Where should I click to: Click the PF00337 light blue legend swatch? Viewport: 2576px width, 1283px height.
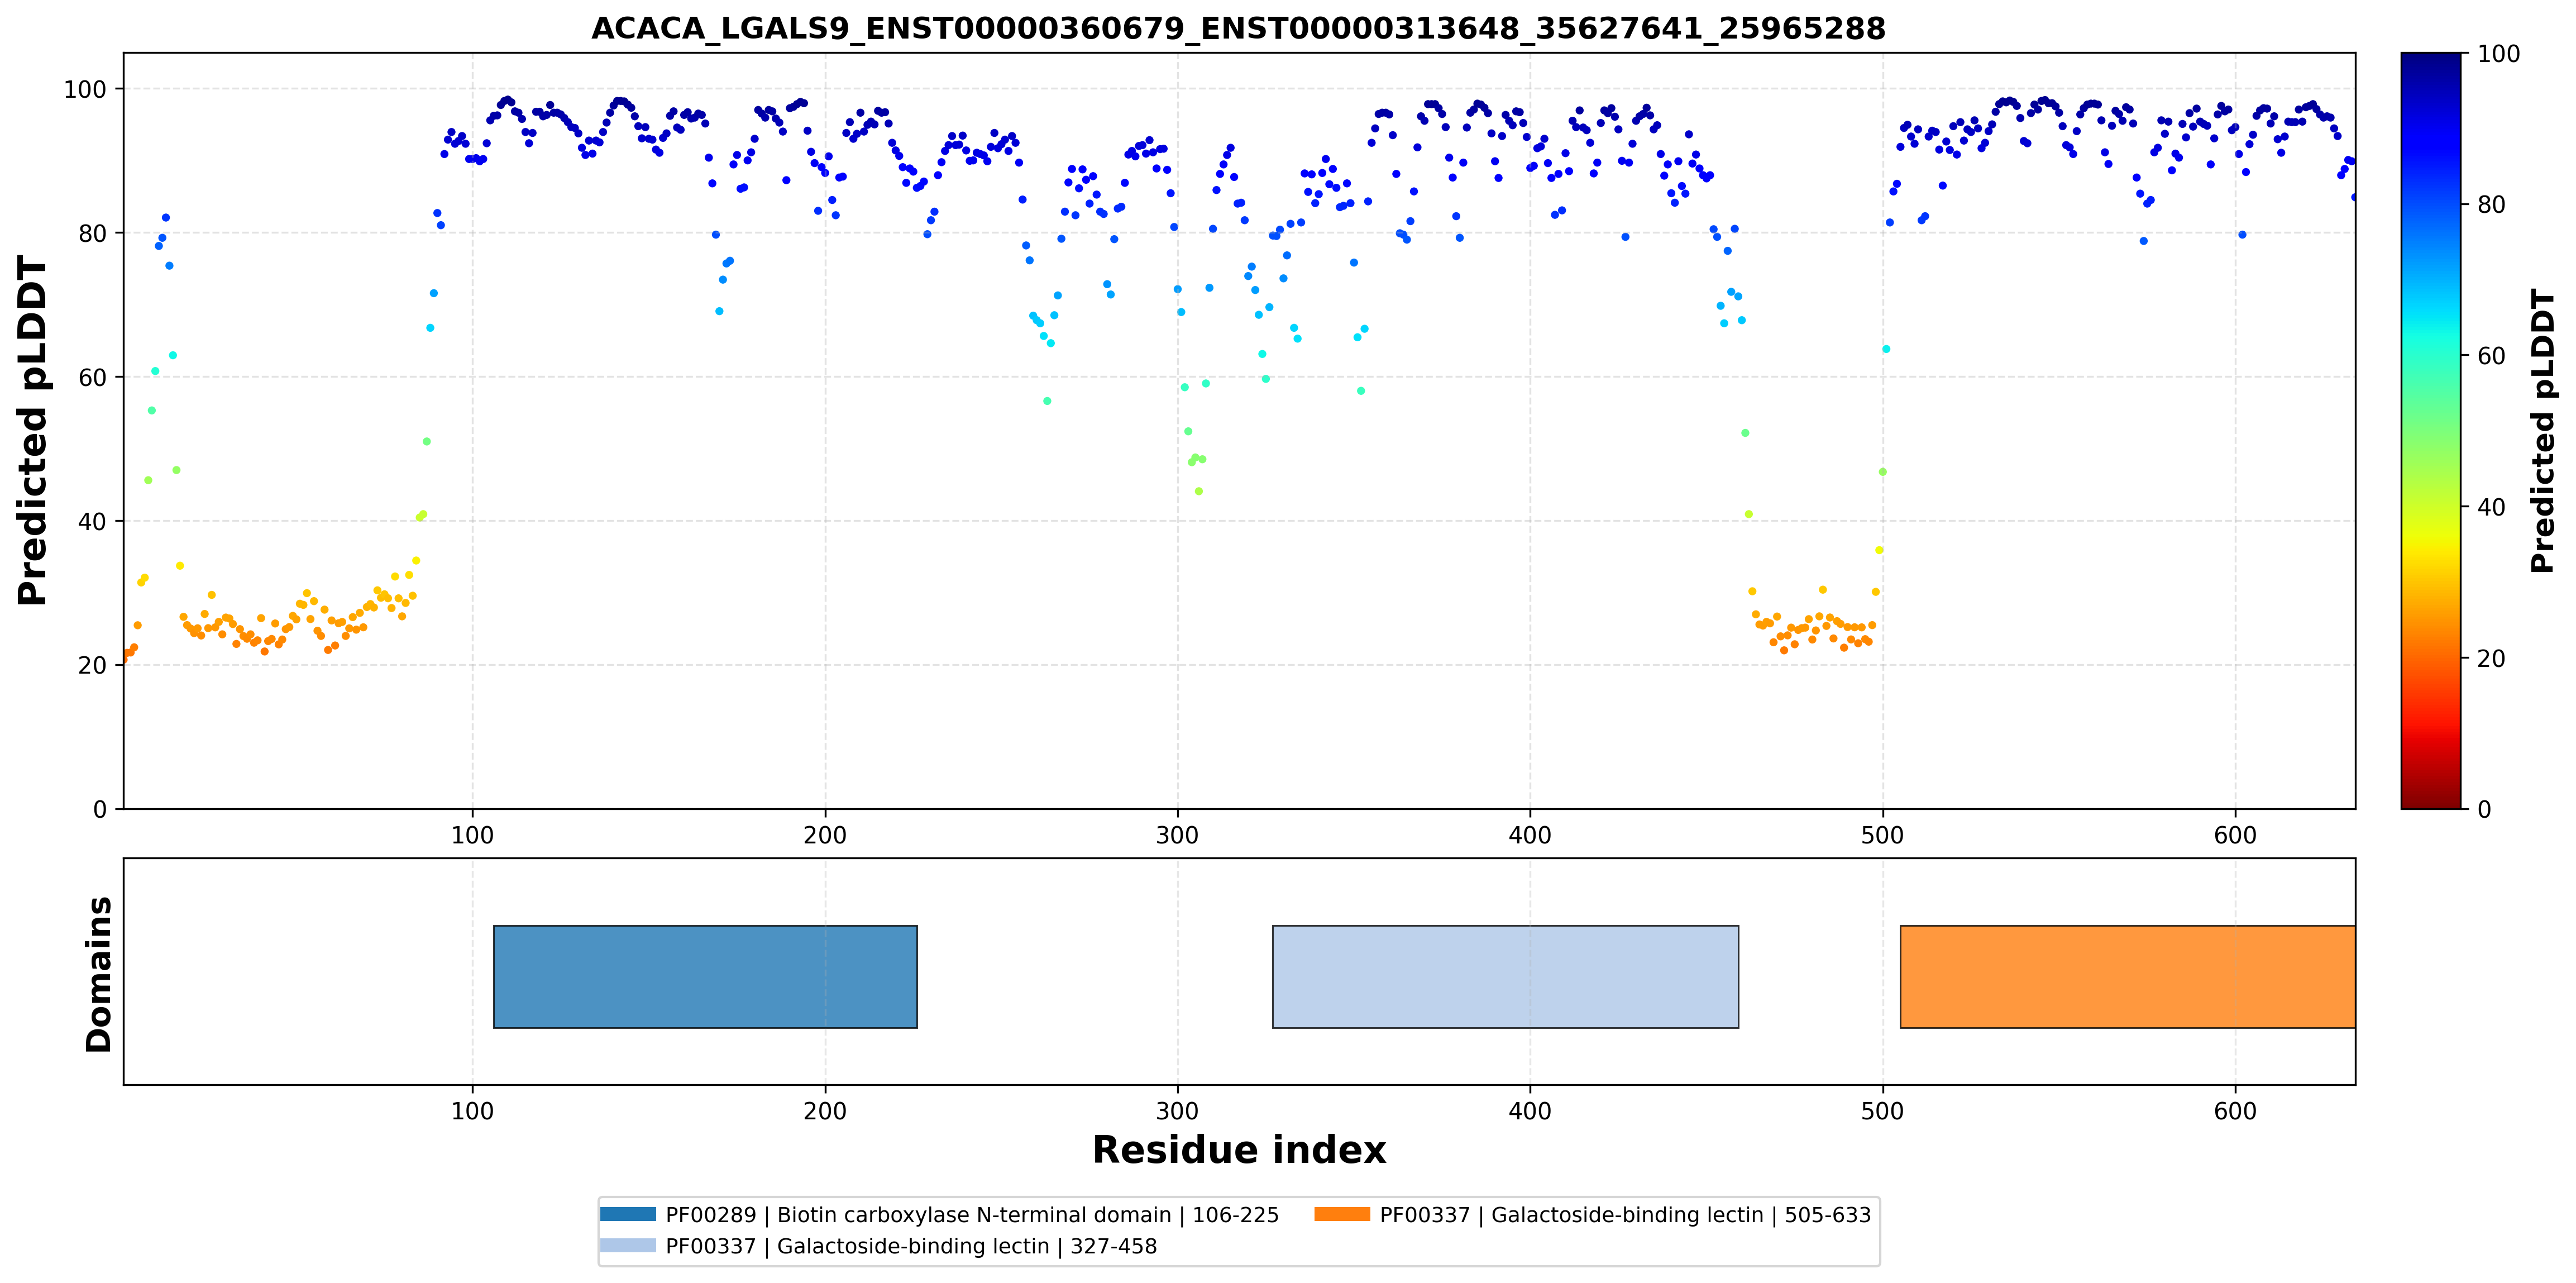(628, 1245)
